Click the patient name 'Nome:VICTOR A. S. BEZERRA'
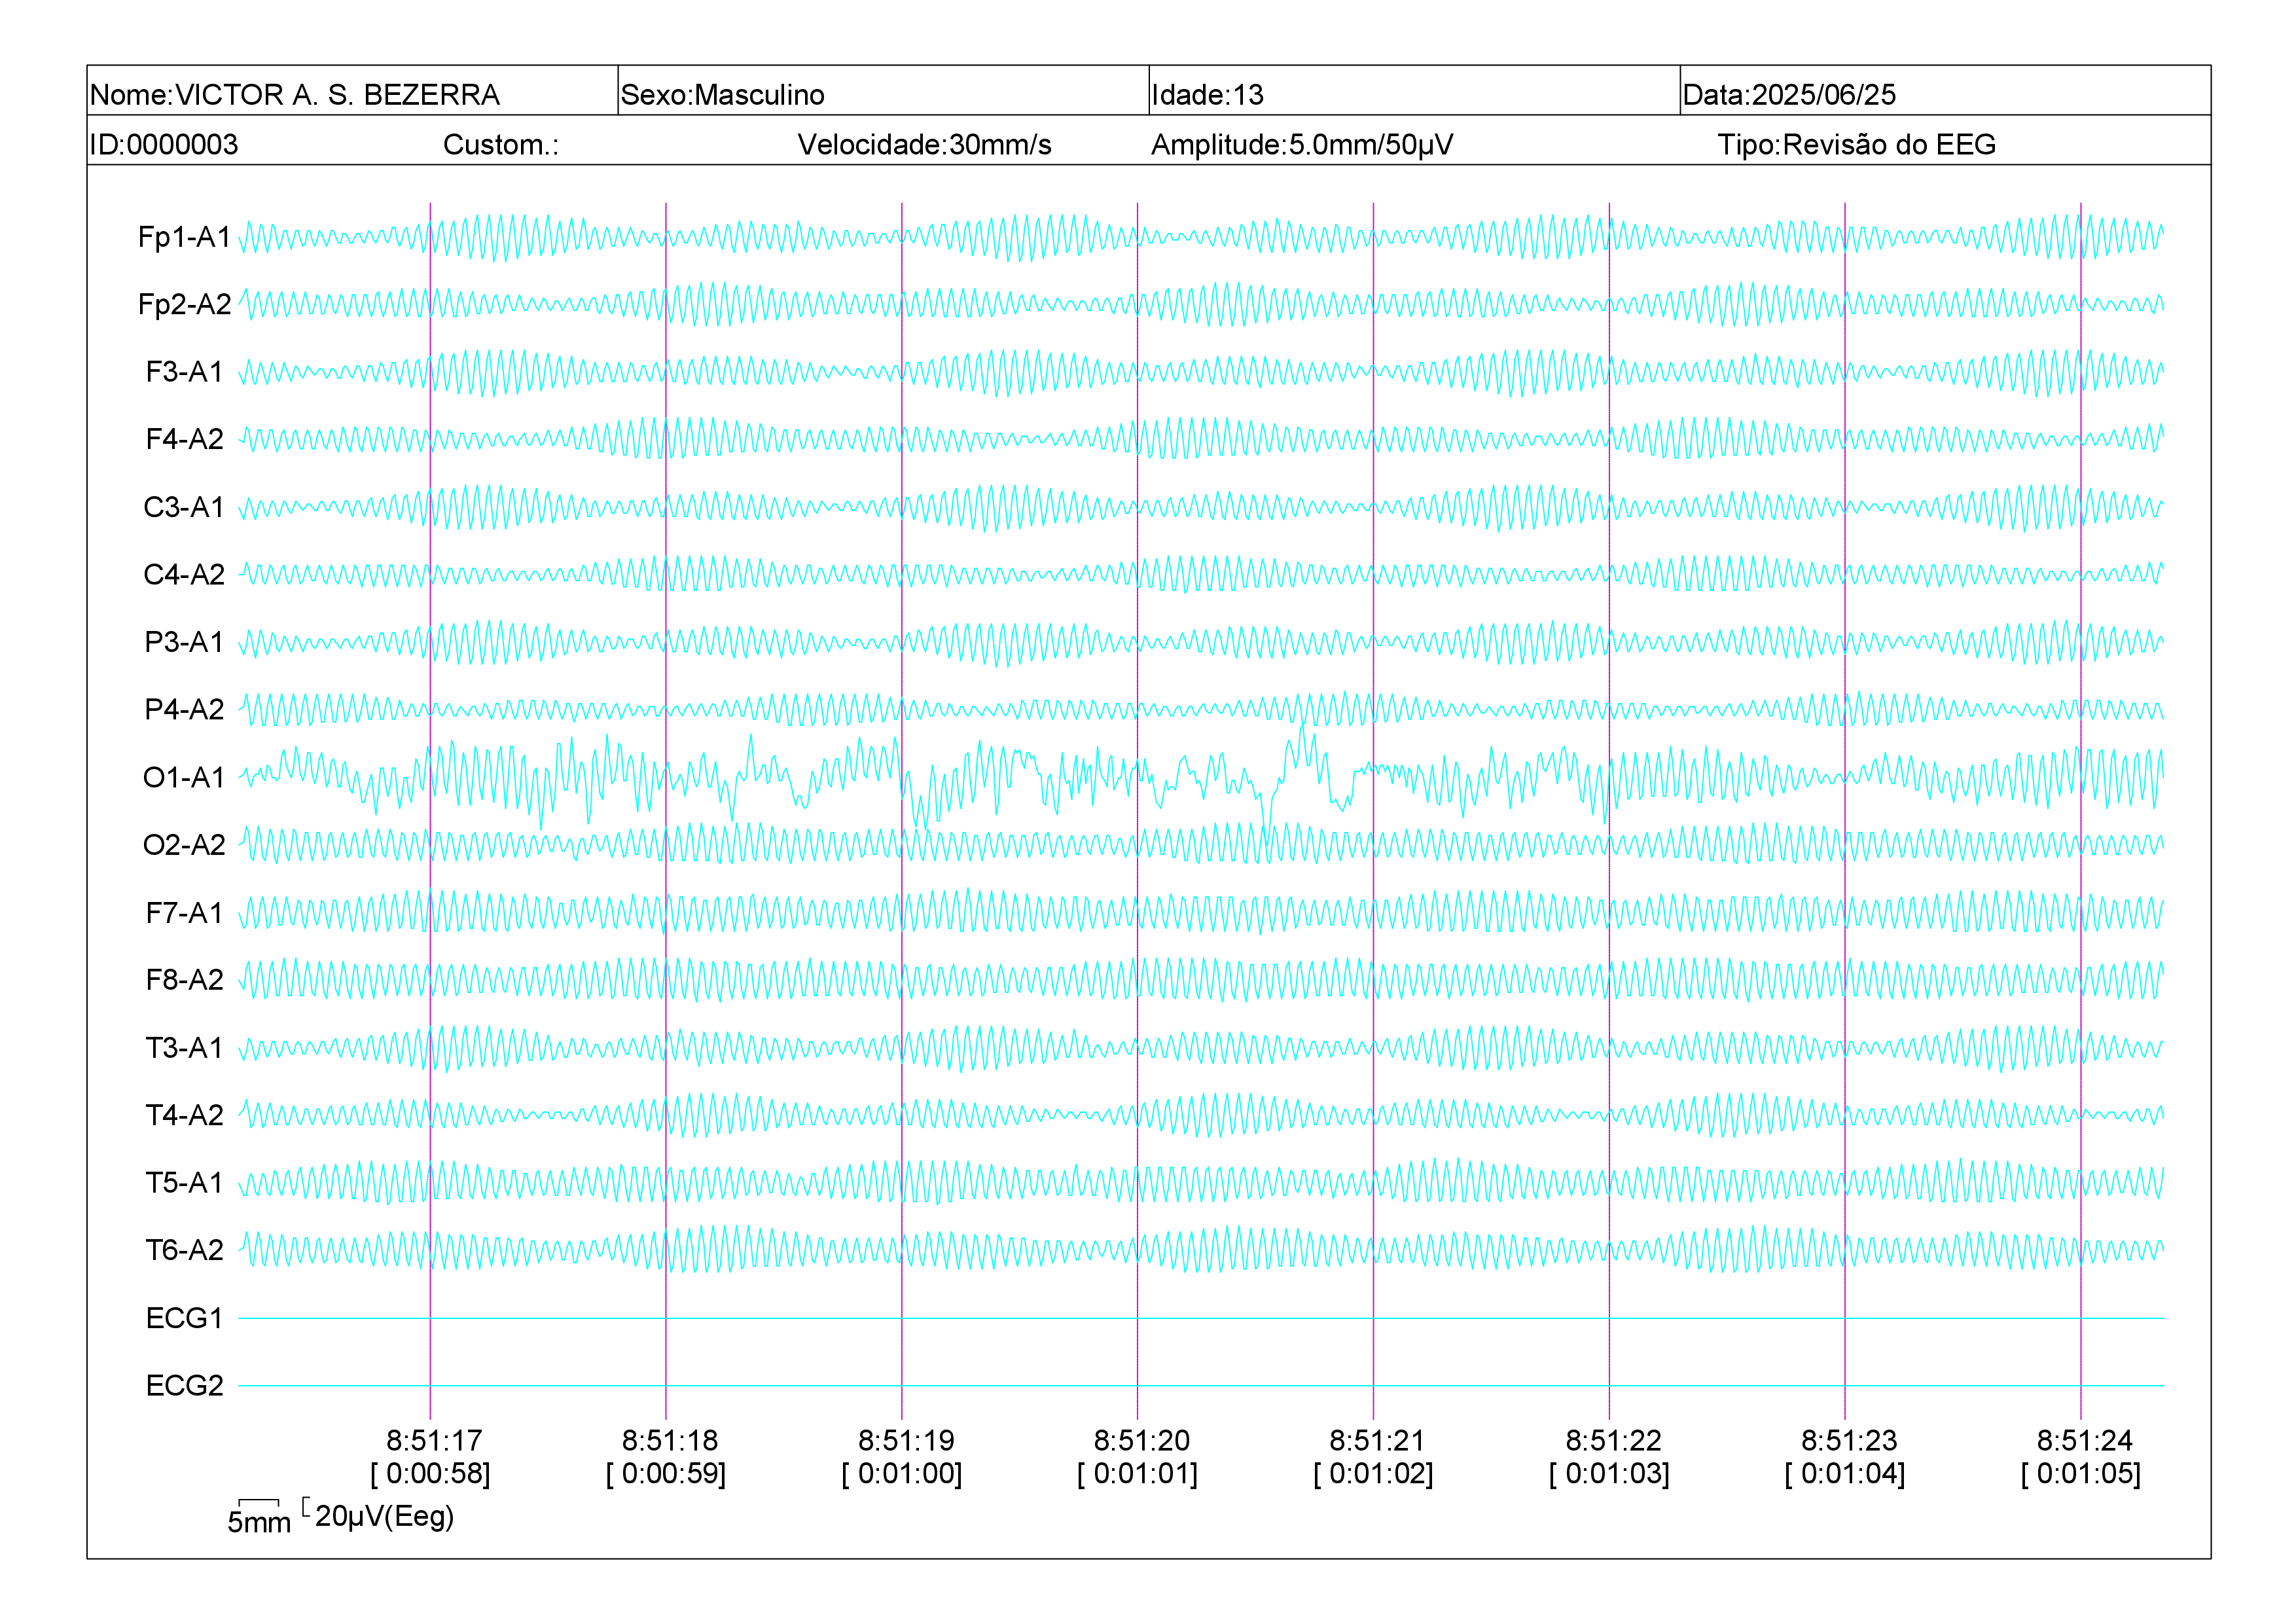2296x1624 pixels. [x=295, y=95]
